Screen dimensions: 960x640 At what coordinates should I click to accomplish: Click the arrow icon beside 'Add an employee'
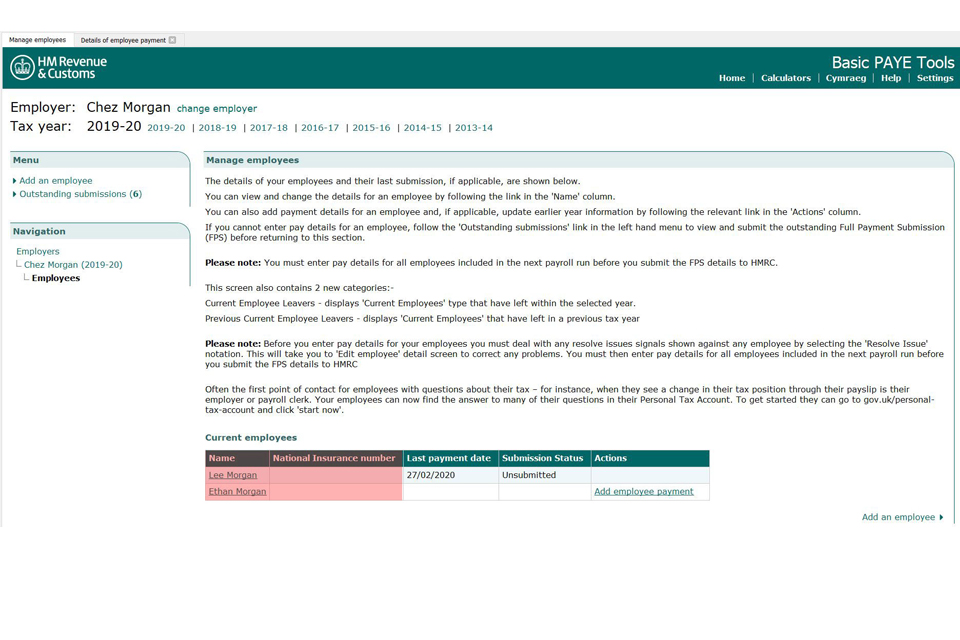[12, 180]
